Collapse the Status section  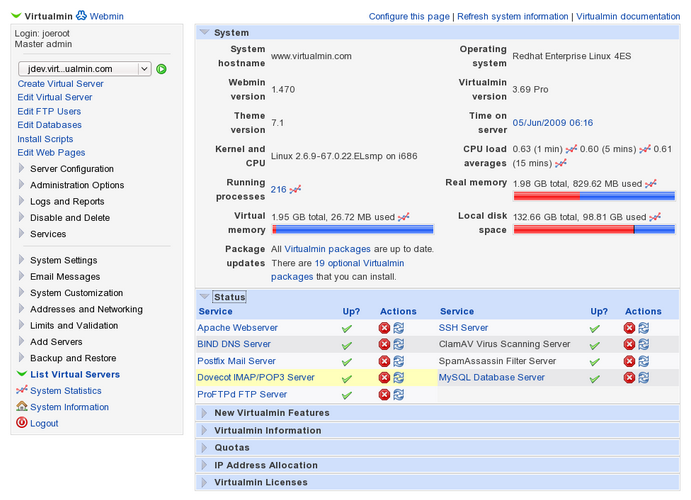205,297
